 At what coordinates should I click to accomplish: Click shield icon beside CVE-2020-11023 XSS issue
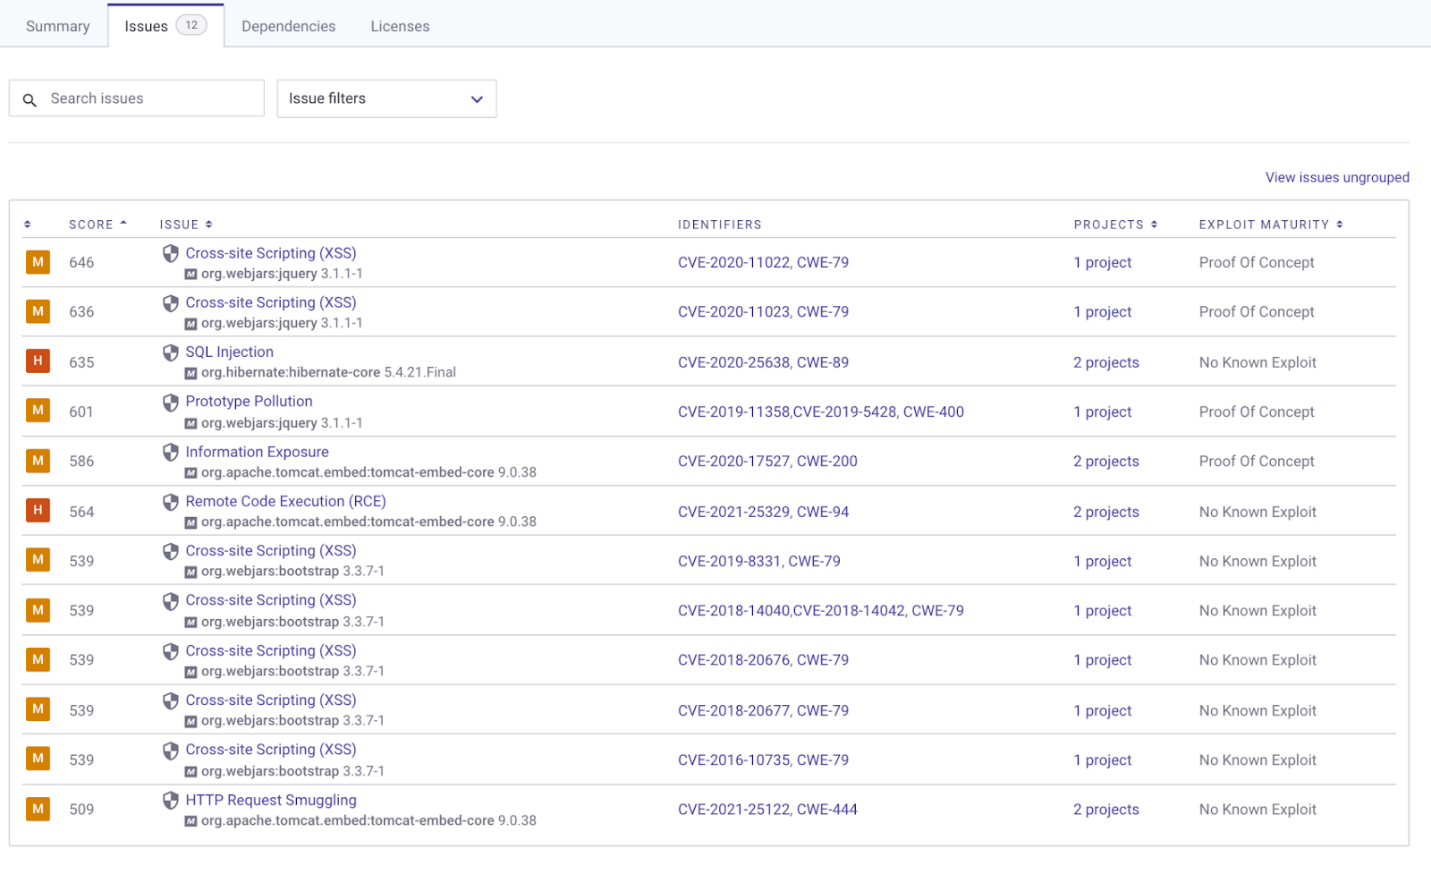pos(171,303)
